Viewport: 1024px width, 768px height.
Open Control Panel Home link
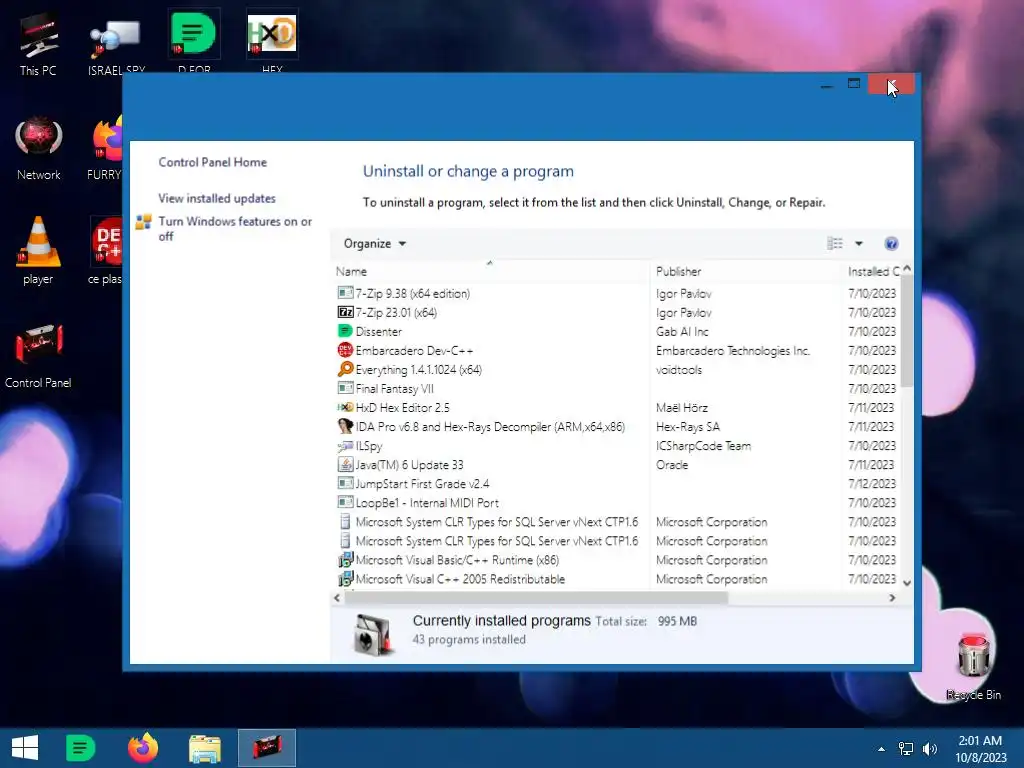(212, 163)
